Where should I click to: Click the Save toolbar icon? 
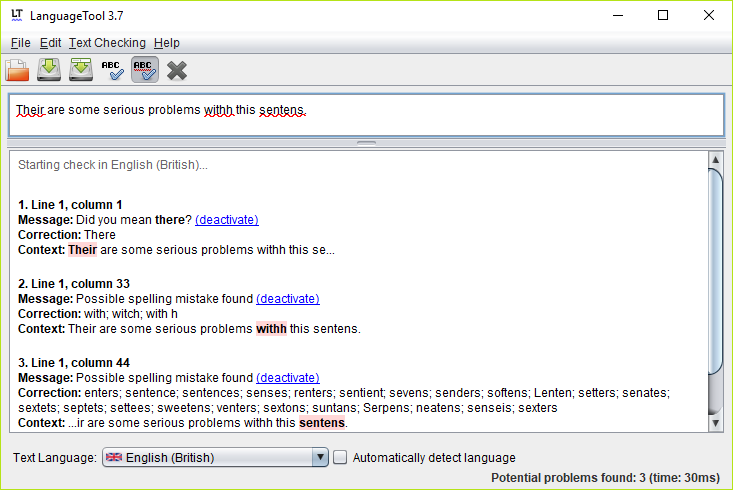pyautogui.click(x=50, y=70)
